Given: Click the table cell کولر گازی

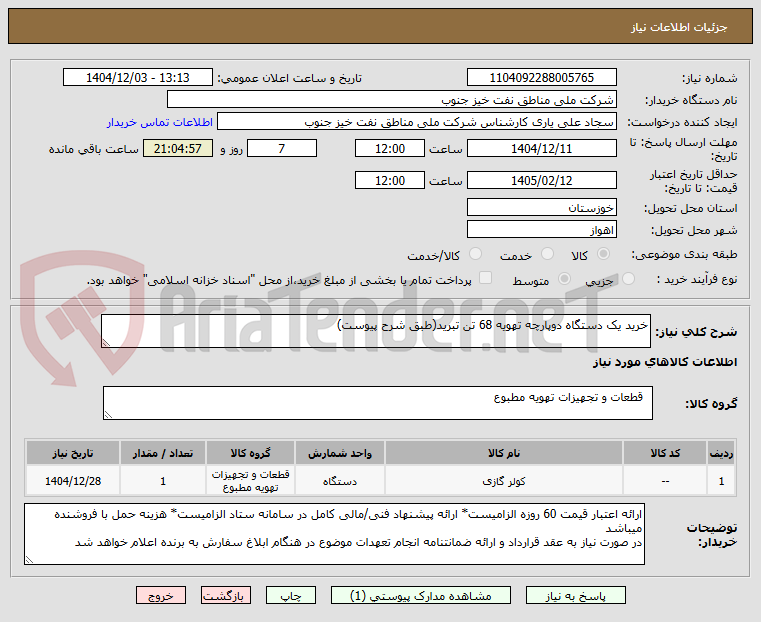Looking at the screenshot, I should 504,481.
